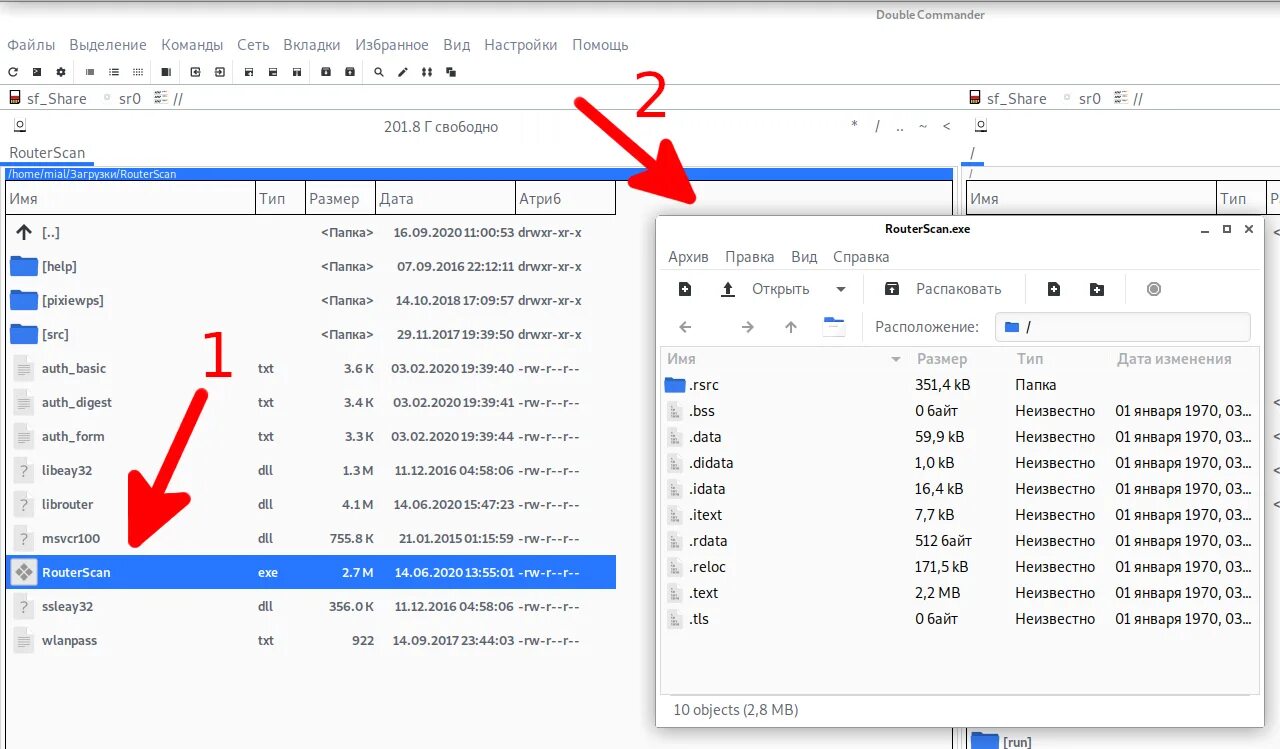The width and height of the screenshot is (1280, 749).
Task: Click the '..' parent directory button
Action: coord(900,126)
